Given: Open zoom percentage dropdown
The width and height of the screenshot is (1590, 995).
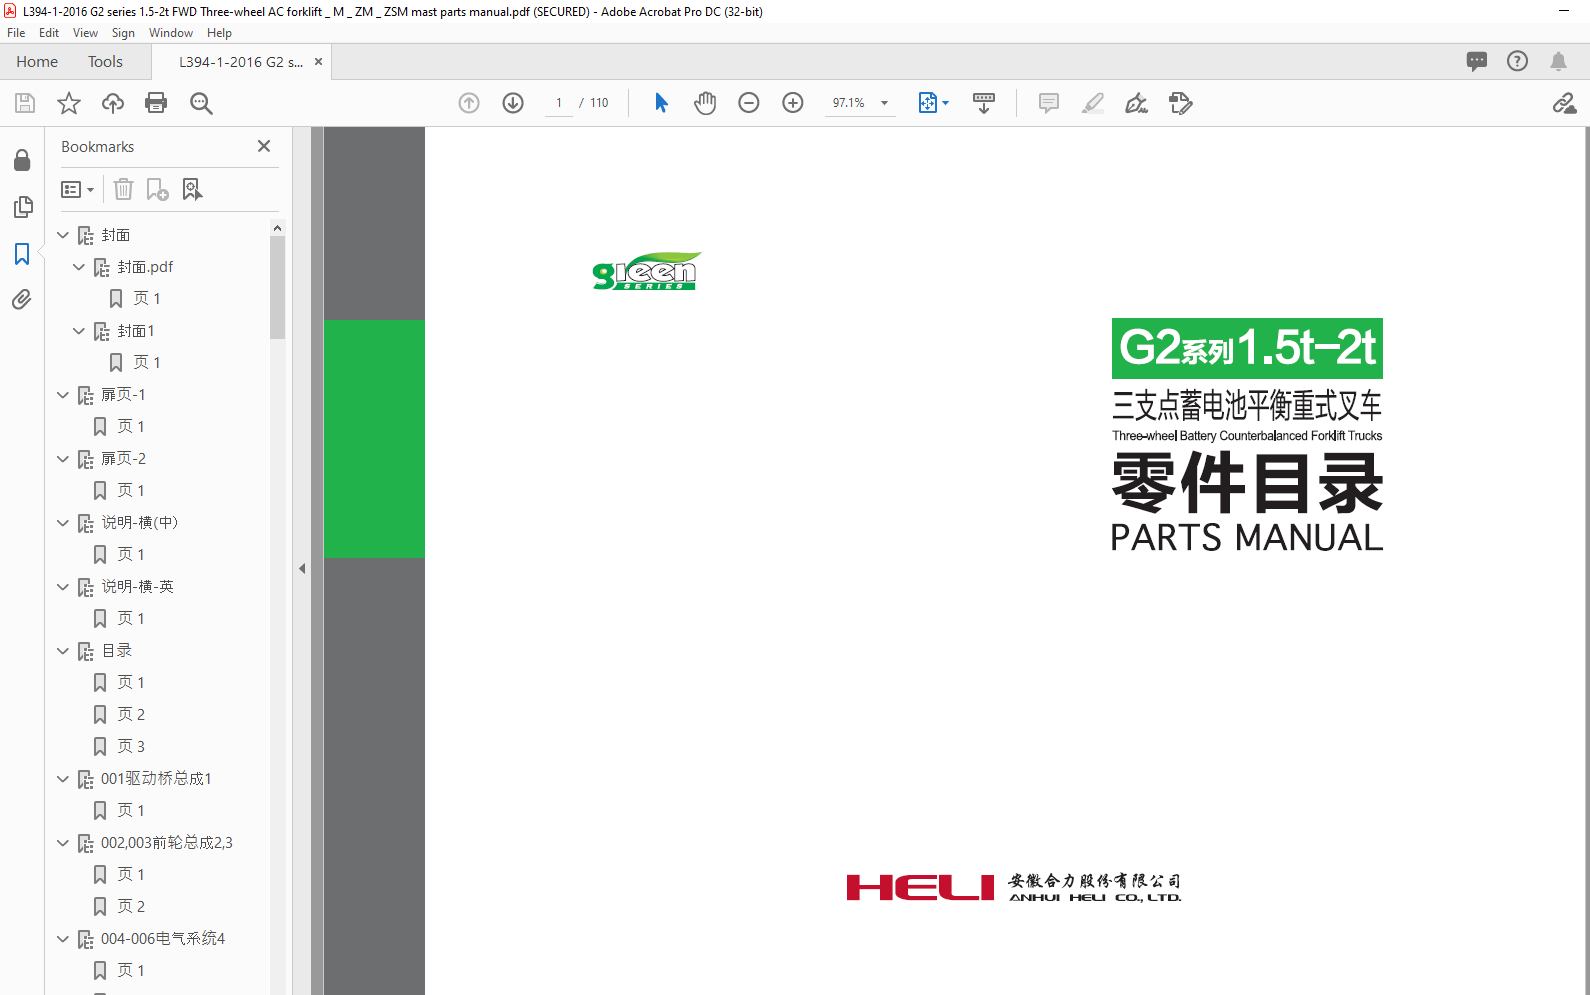Looking at the screenshot, I should click(884, 103).
